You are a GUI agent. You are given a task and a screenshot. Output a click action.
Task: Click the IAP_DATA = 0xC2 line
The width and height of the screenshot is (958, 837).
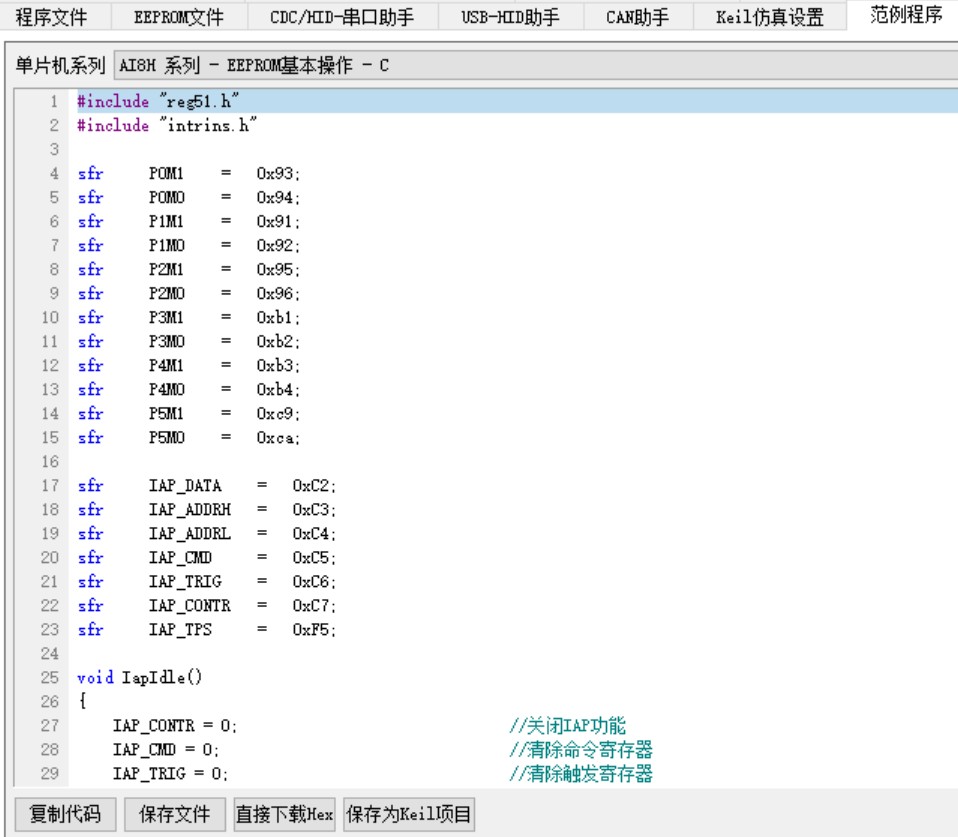coord(207,486)
